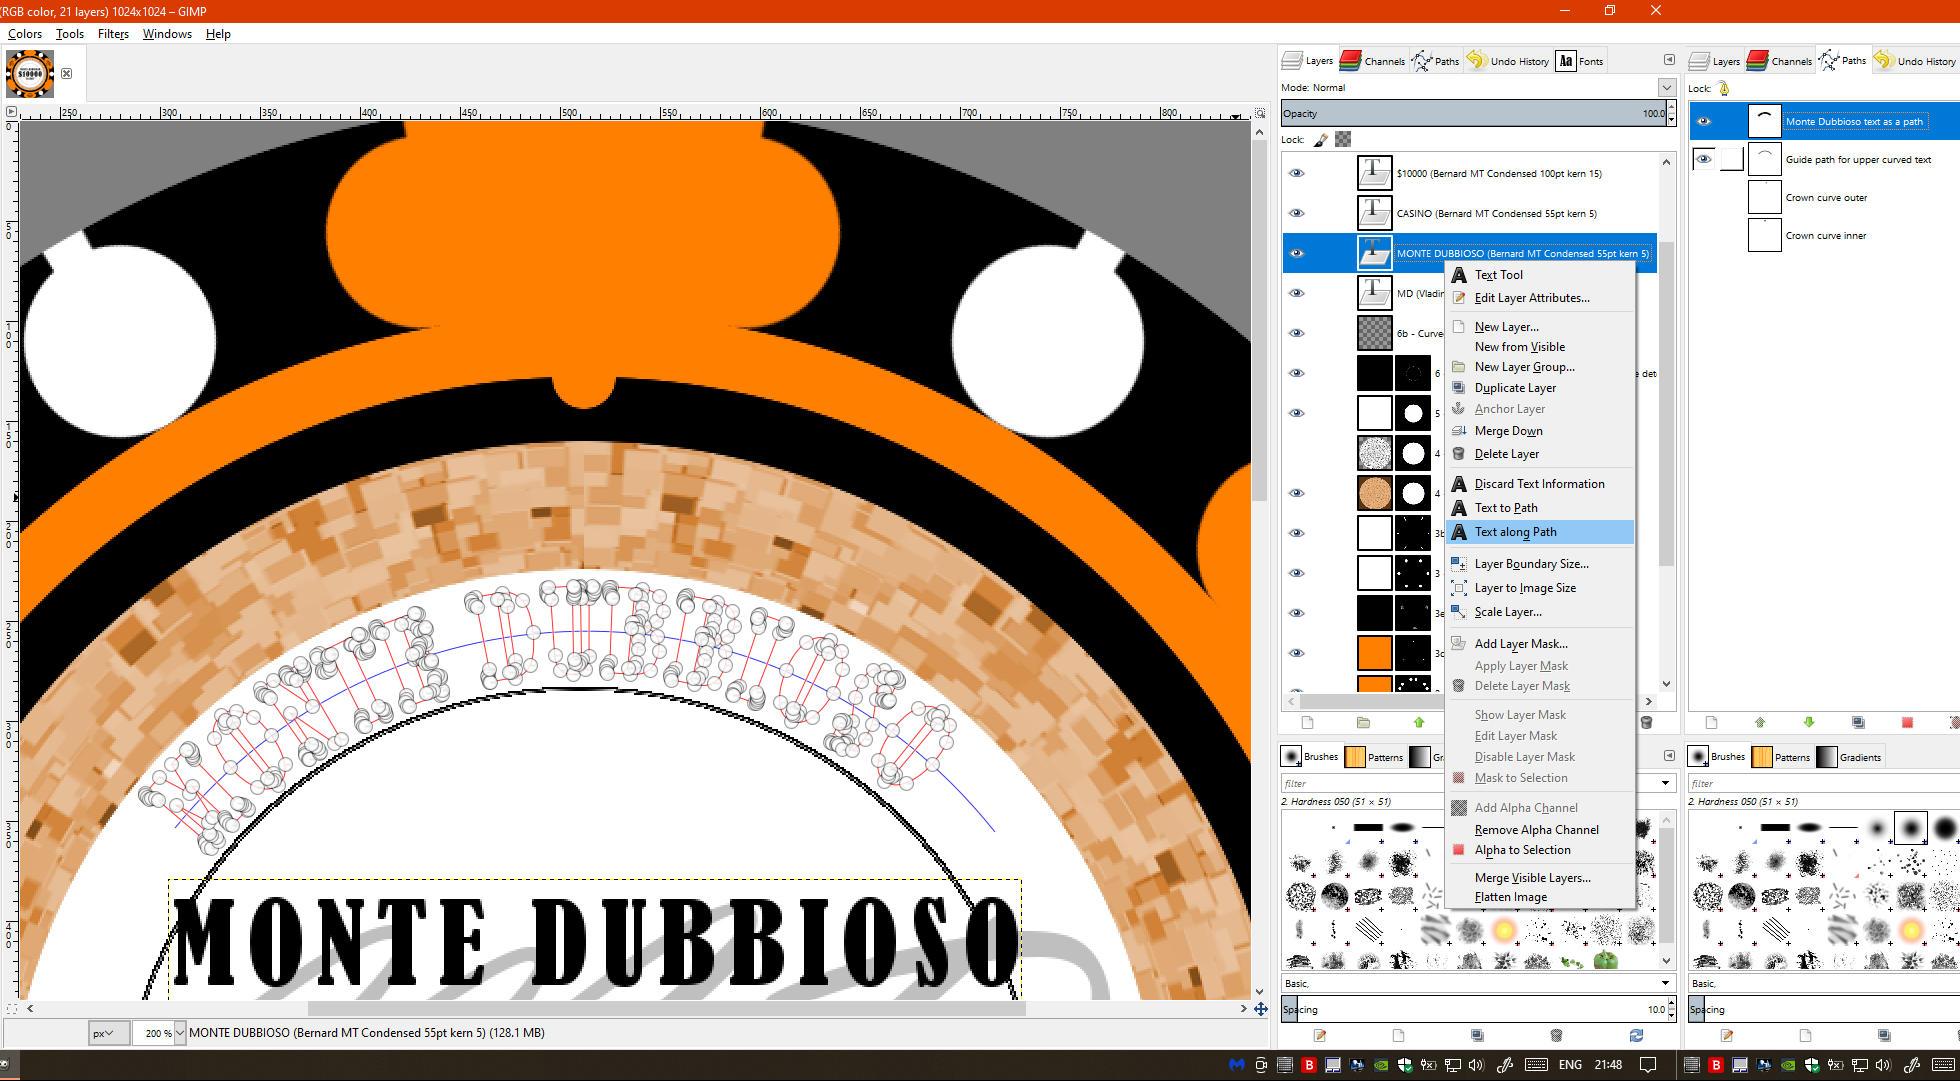Expand the brush tag filter Basic dropdown

(1665, 983)
